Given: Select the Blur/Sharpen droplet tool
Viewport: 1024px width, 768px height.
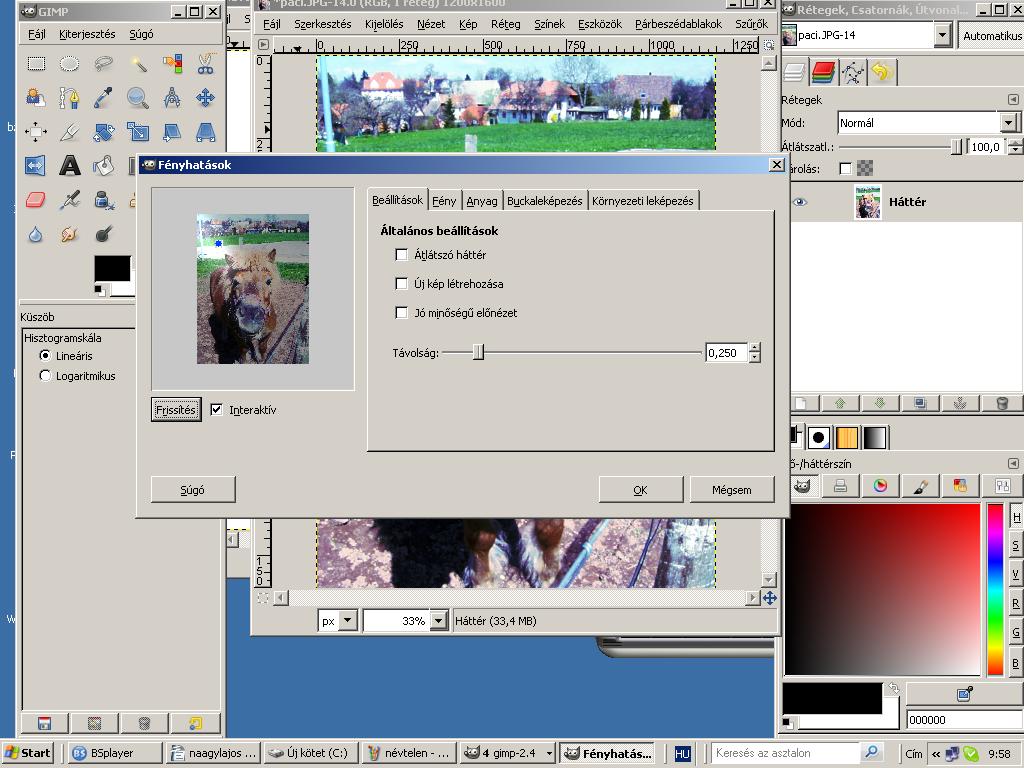Looking at the screenshot, I should 36,234.
